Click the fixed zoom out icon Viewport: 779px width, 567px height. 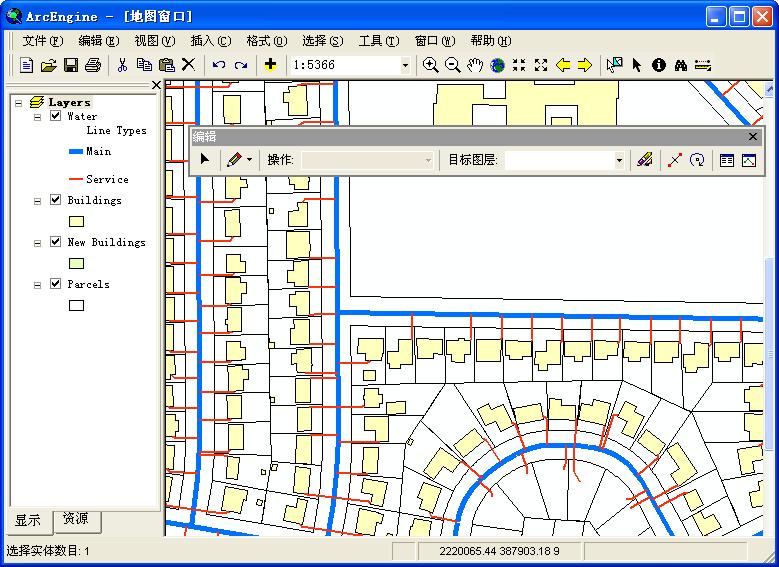[x=541, y=65]
